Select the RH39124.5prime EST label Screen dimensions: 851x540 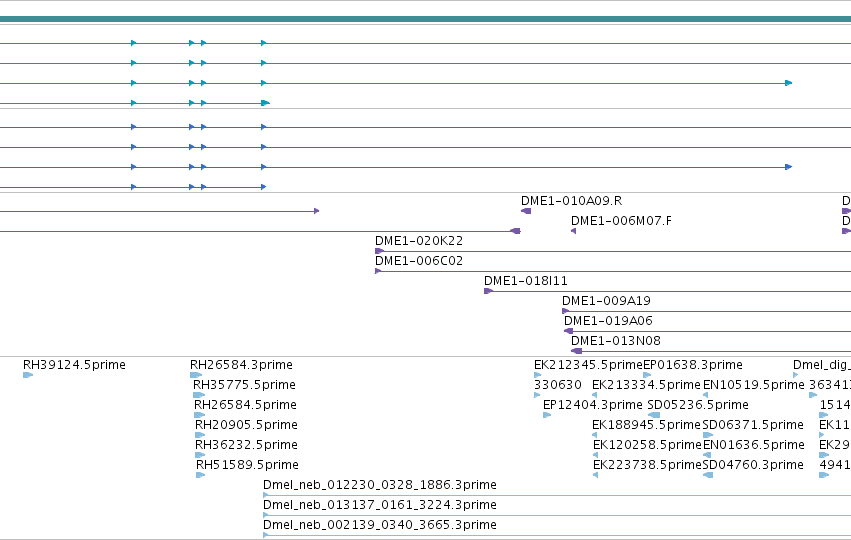click(x=74, y=365)
